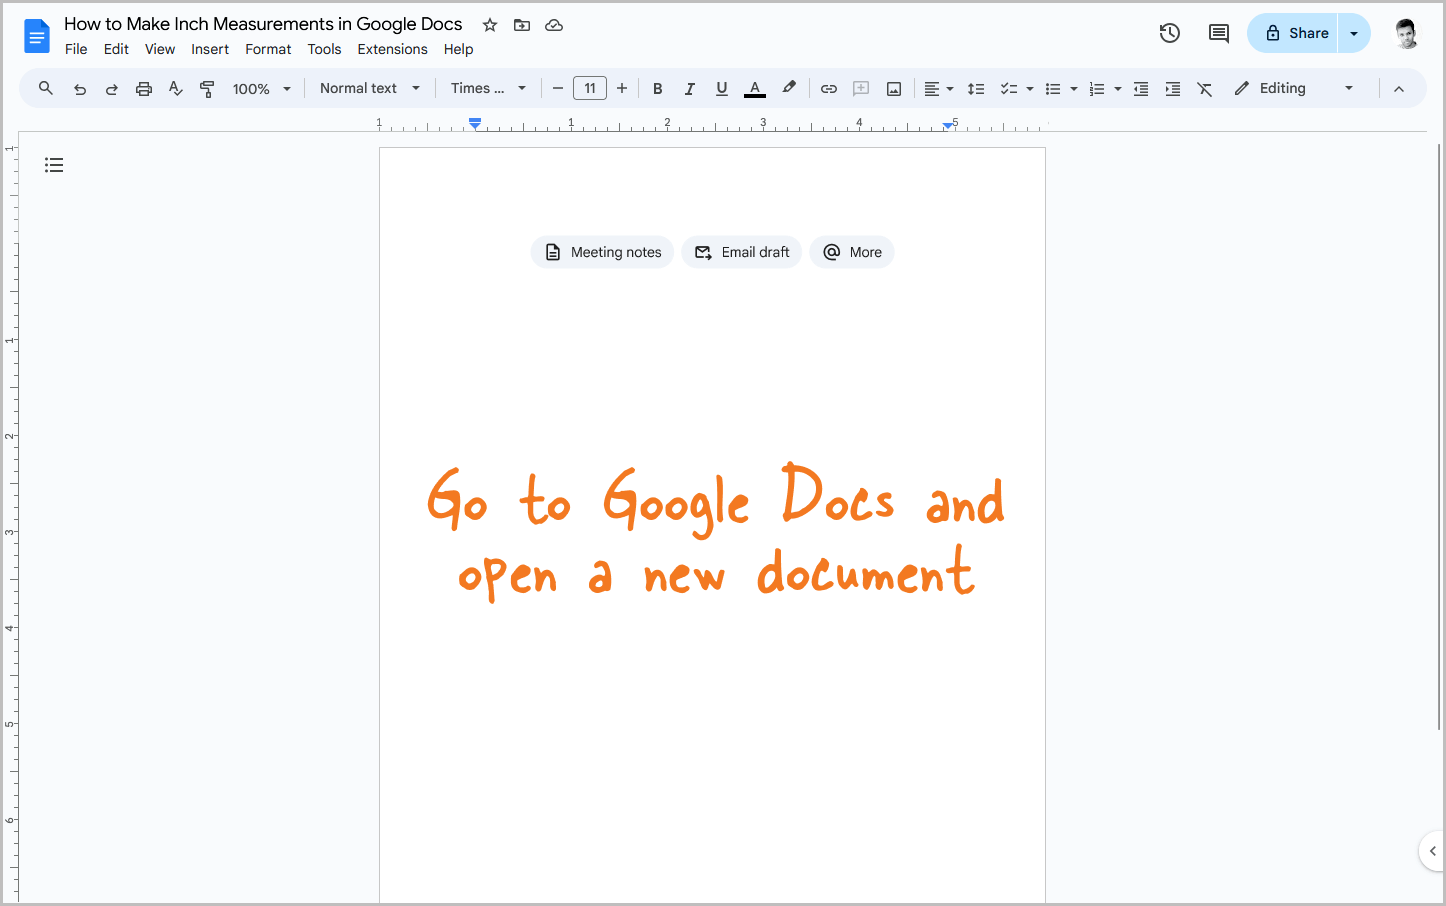
Task: Open the Insert menu
Action: coord(210,49)
